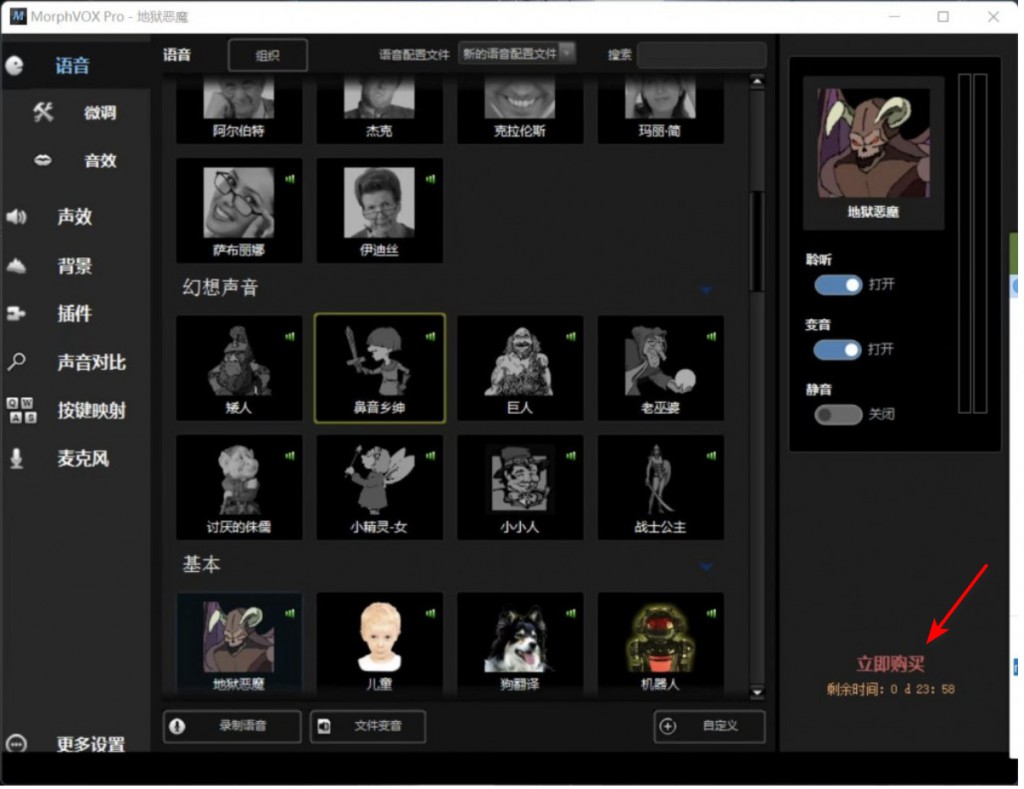Viewport: 1024px width, 789px height.
Task: Select the 杰克 voice
Action: (x=379, y=110)
